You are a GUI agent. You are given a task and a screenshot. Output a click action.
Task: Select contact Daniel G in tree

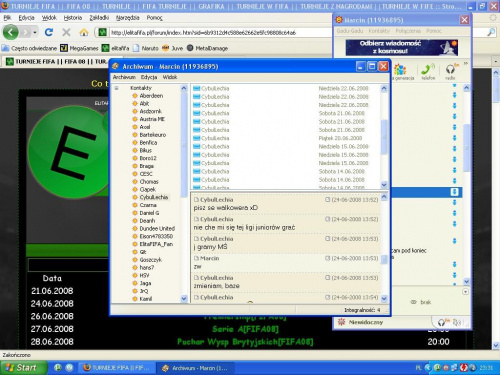(x=149, y=213)
